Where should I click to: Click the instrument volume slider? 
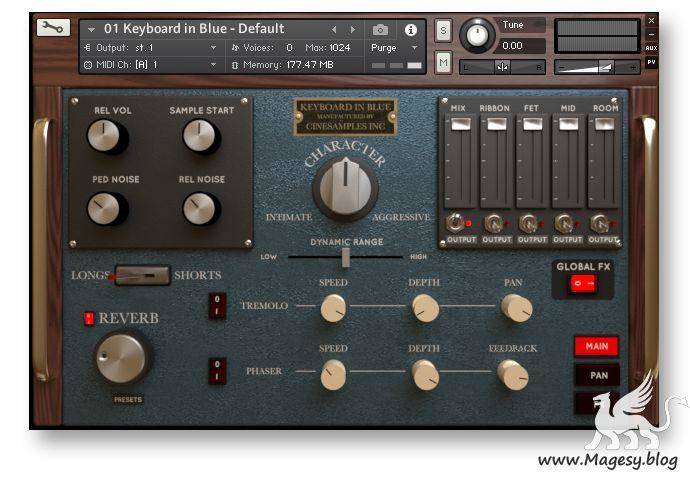click(x=597, y=67)
